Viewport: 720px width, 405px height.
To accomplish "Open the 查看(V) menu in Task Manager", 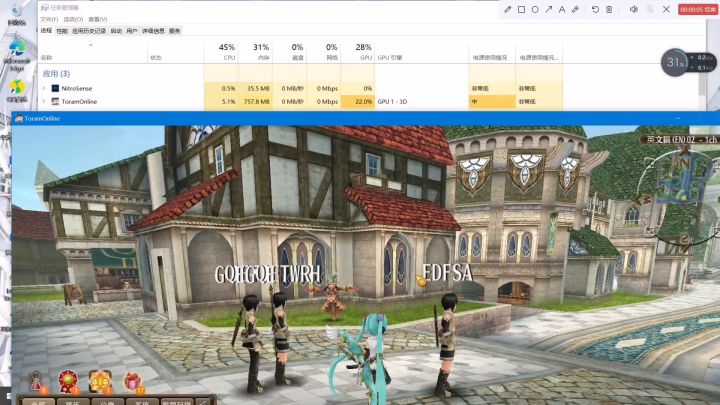I will 97,19.
